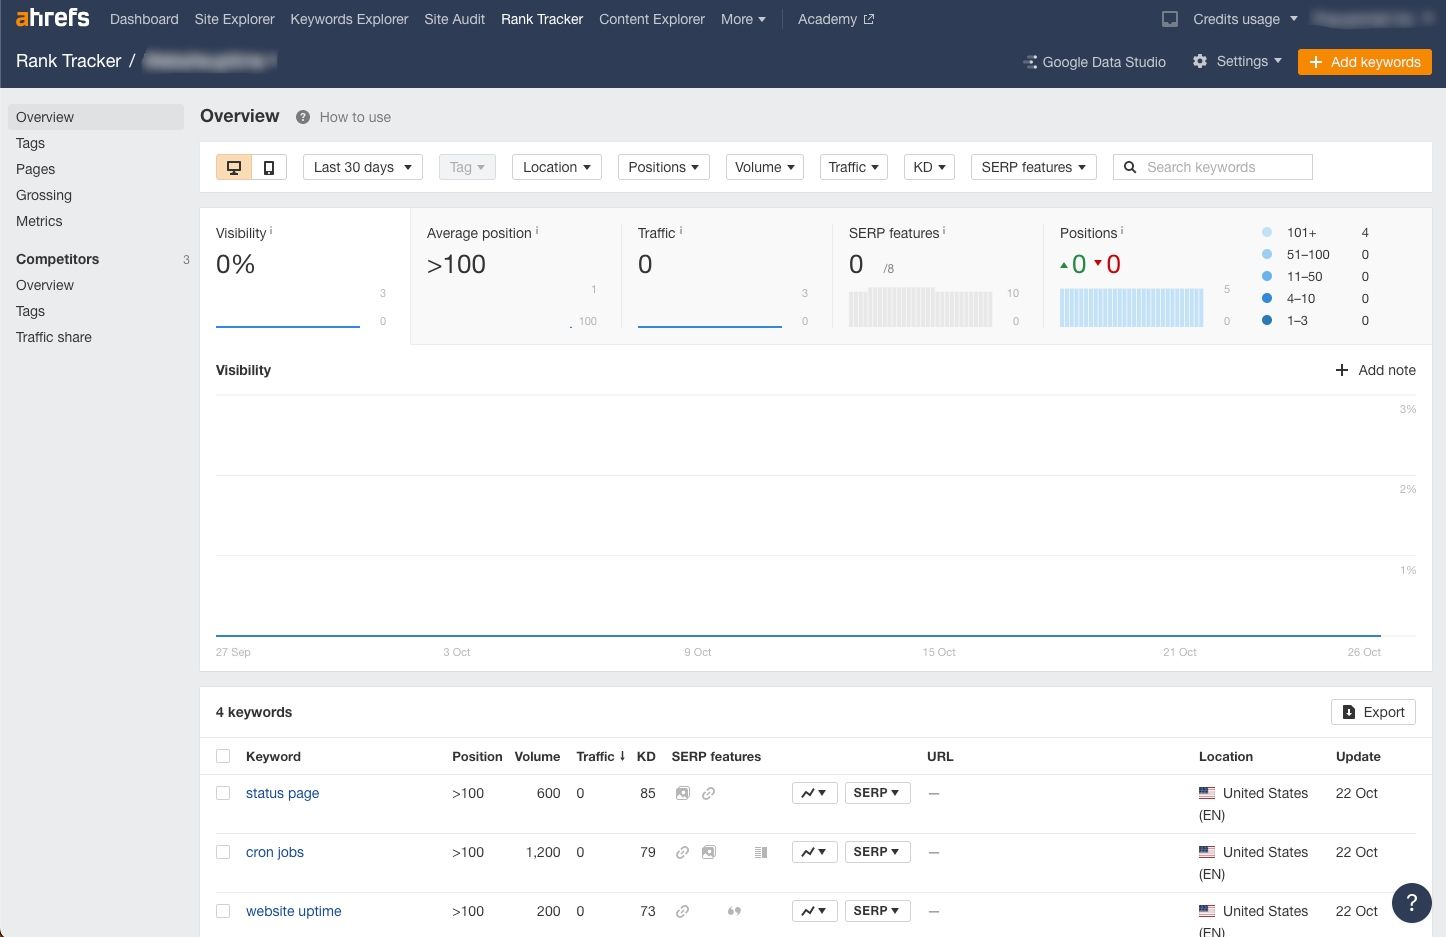Click link icon in website uptime row
Image resolution: width=1446 pixels, height=937 pixels.
coord(682,911)
